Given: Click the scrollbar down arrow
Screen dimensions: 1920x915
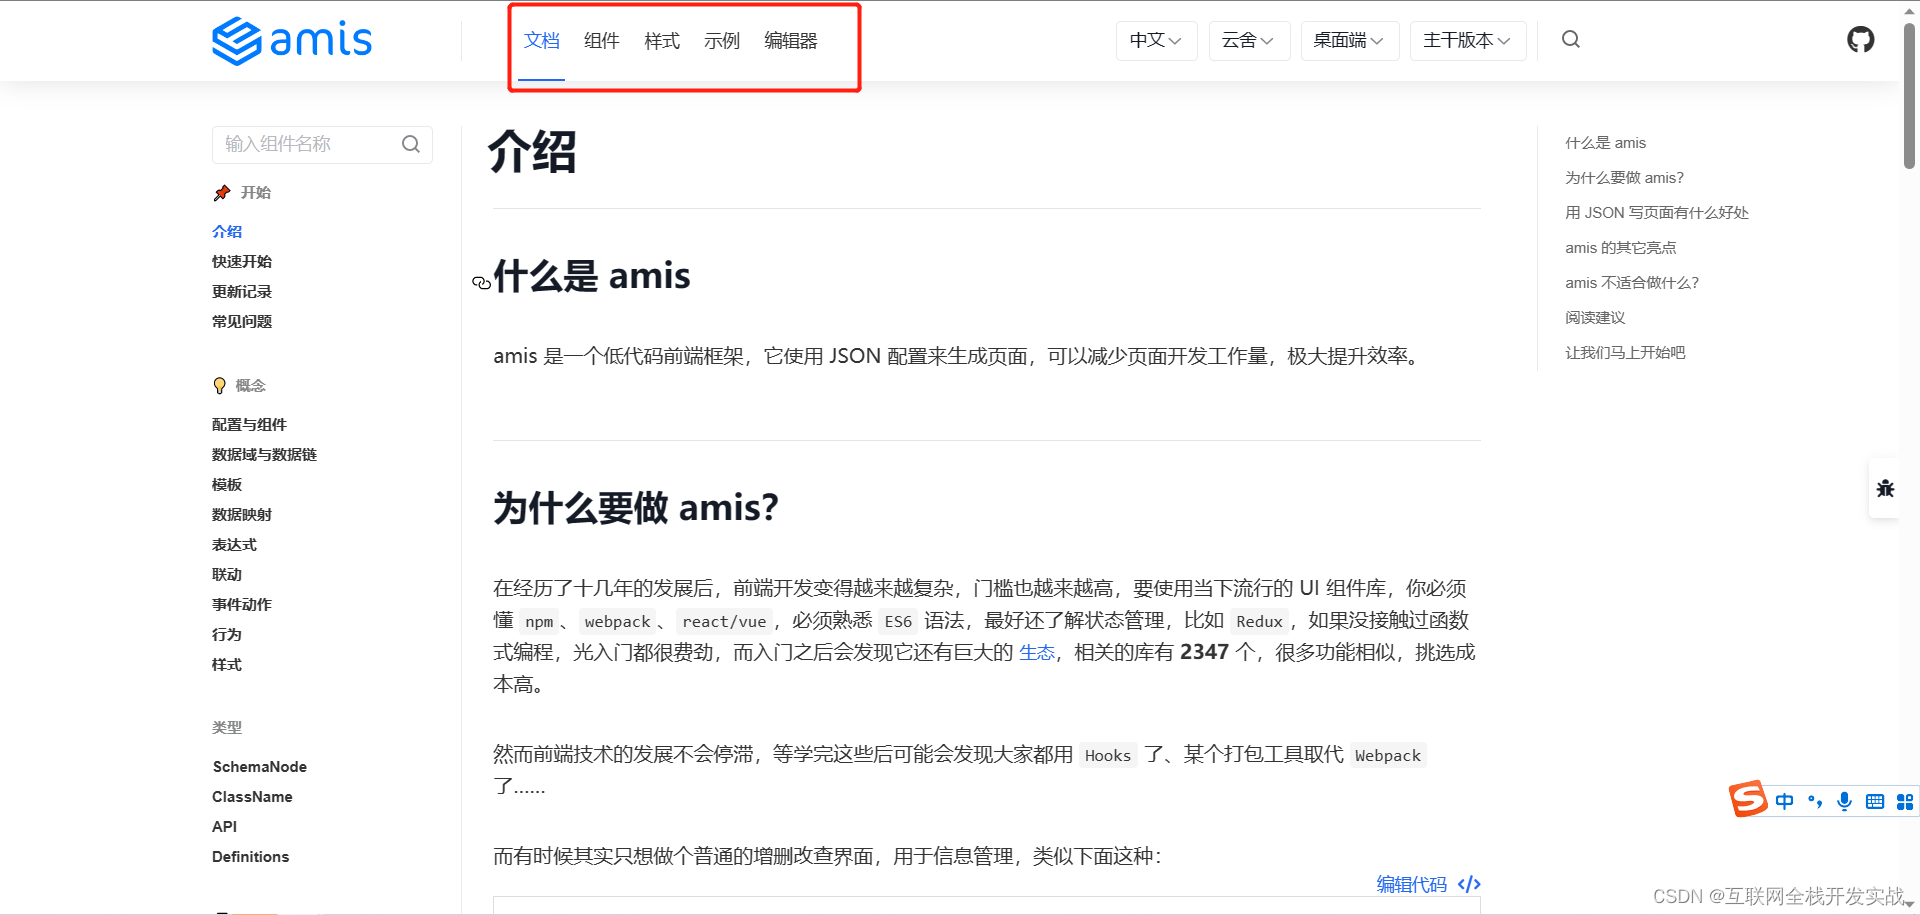Looking at the screenshot, I should pos(1909,904).
